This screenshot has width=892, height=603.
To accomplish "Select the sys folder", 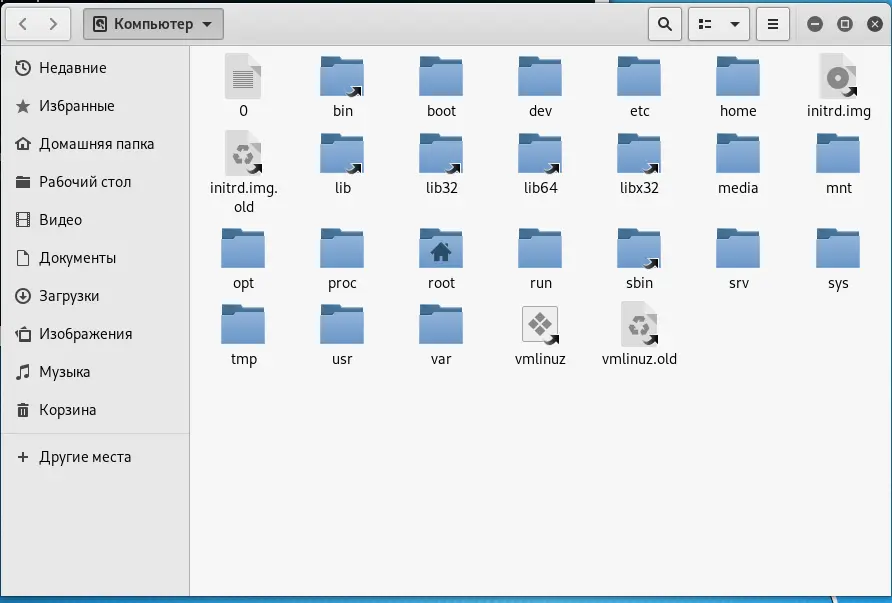I will point(838,258).
